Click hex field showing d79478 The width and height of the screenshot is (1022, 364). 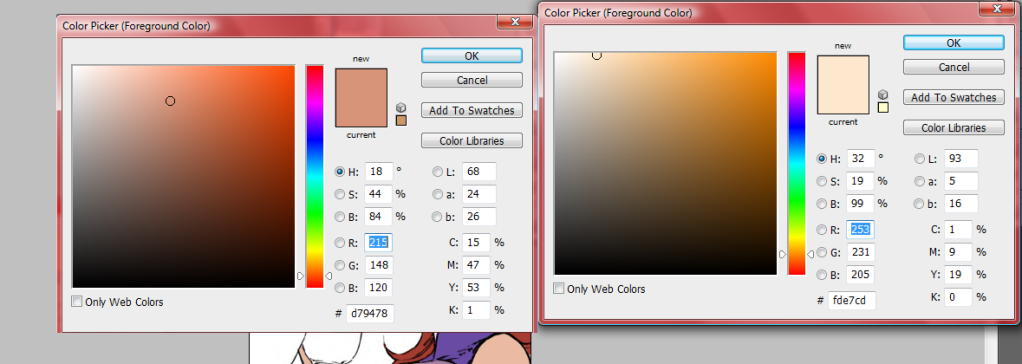point(370,313)
